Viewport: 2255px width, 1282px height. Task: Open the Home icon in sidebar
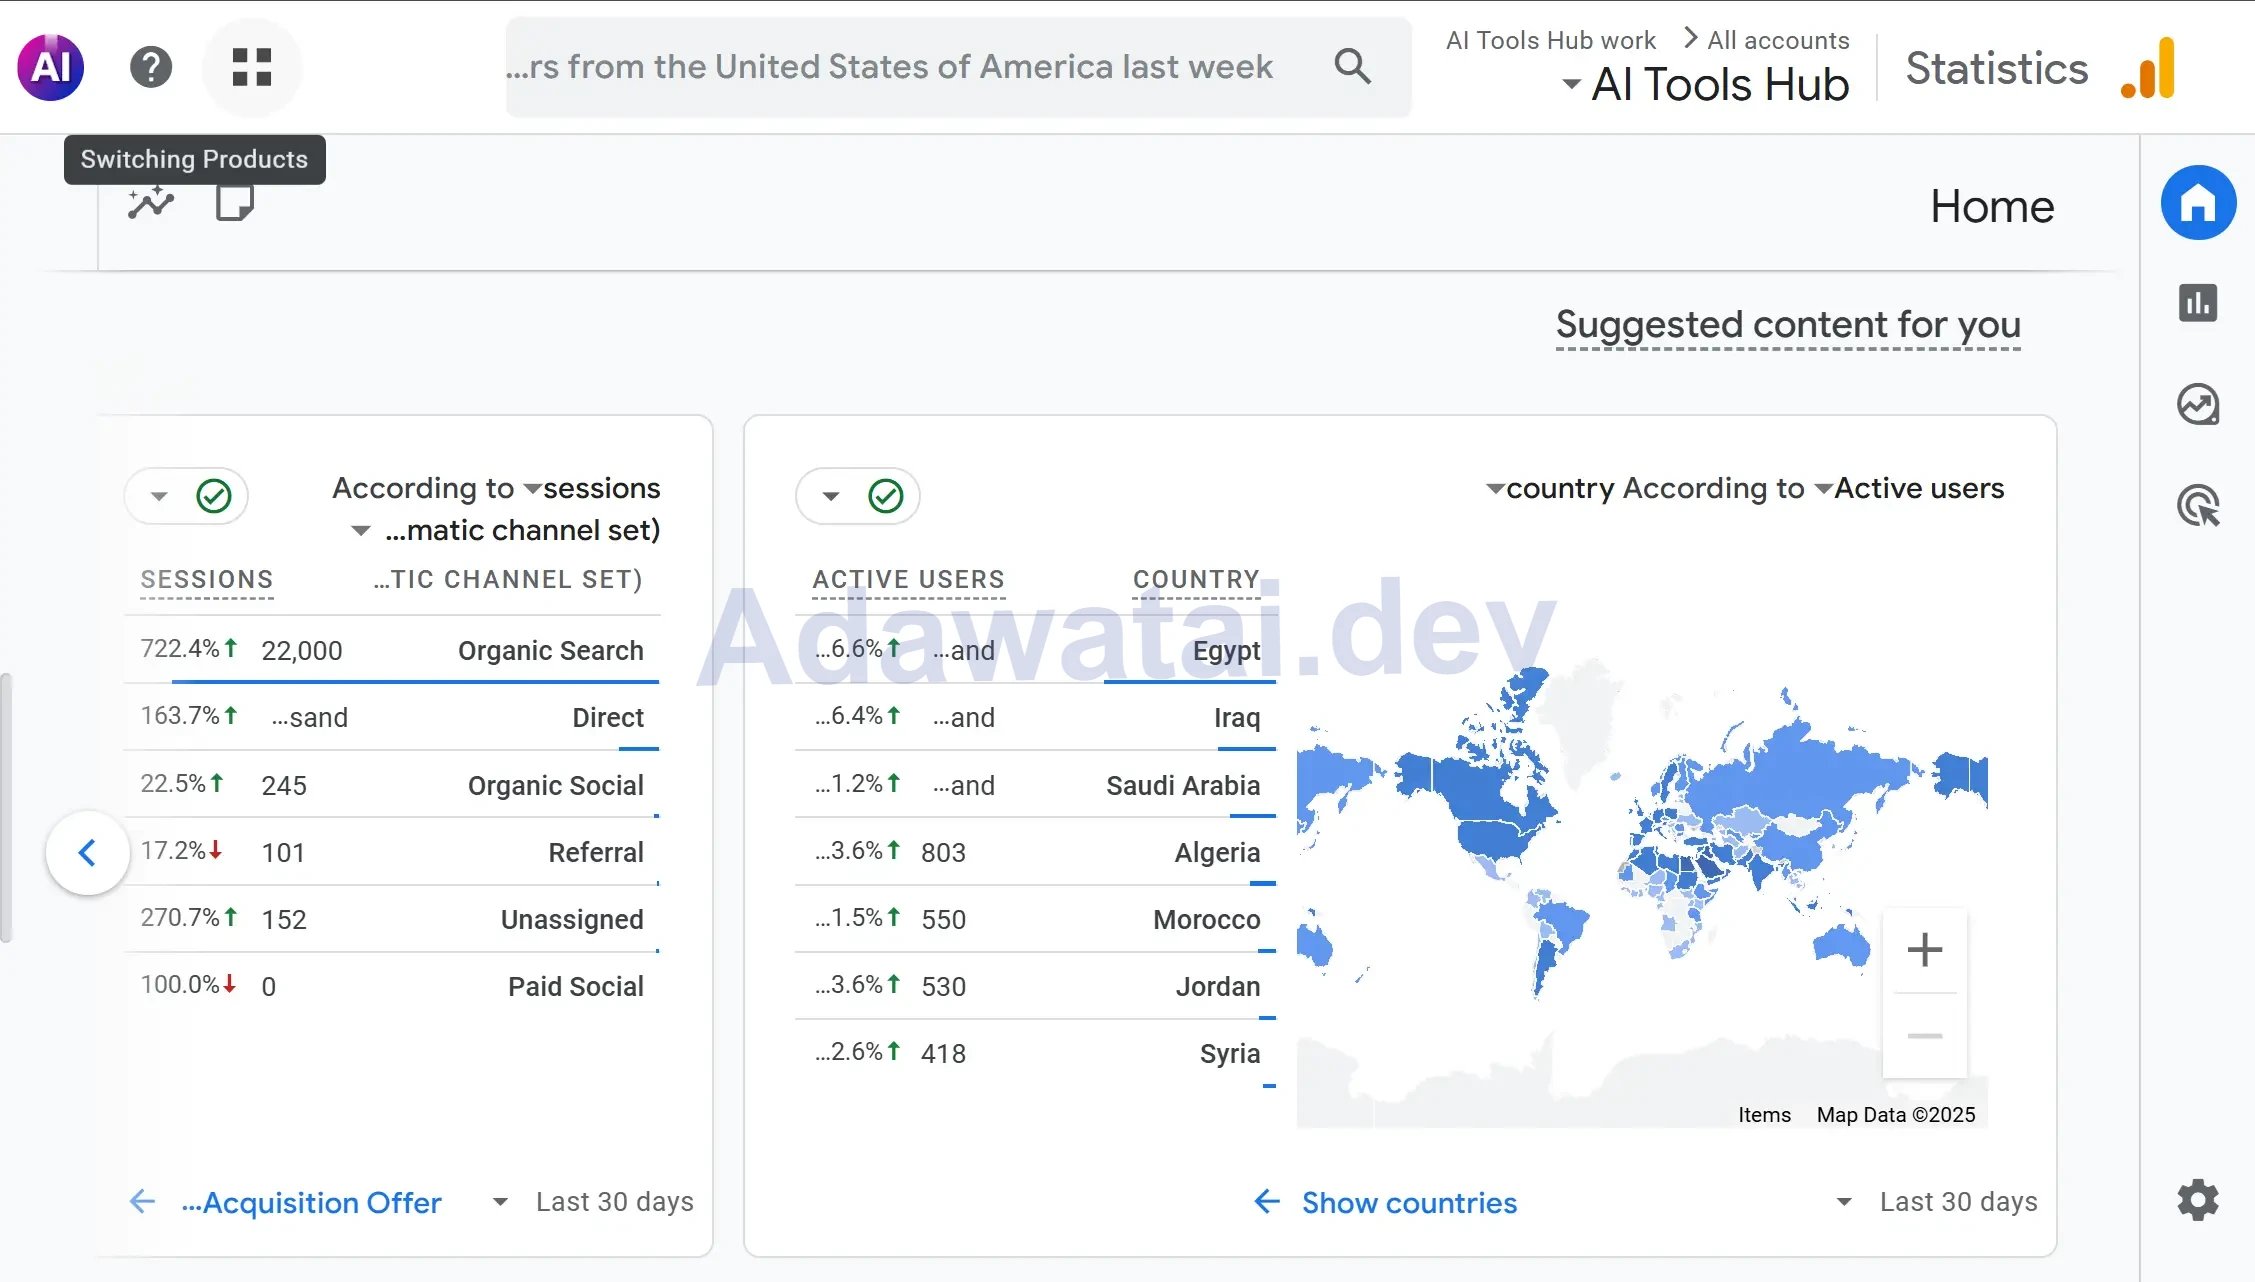click(2198, 203)
